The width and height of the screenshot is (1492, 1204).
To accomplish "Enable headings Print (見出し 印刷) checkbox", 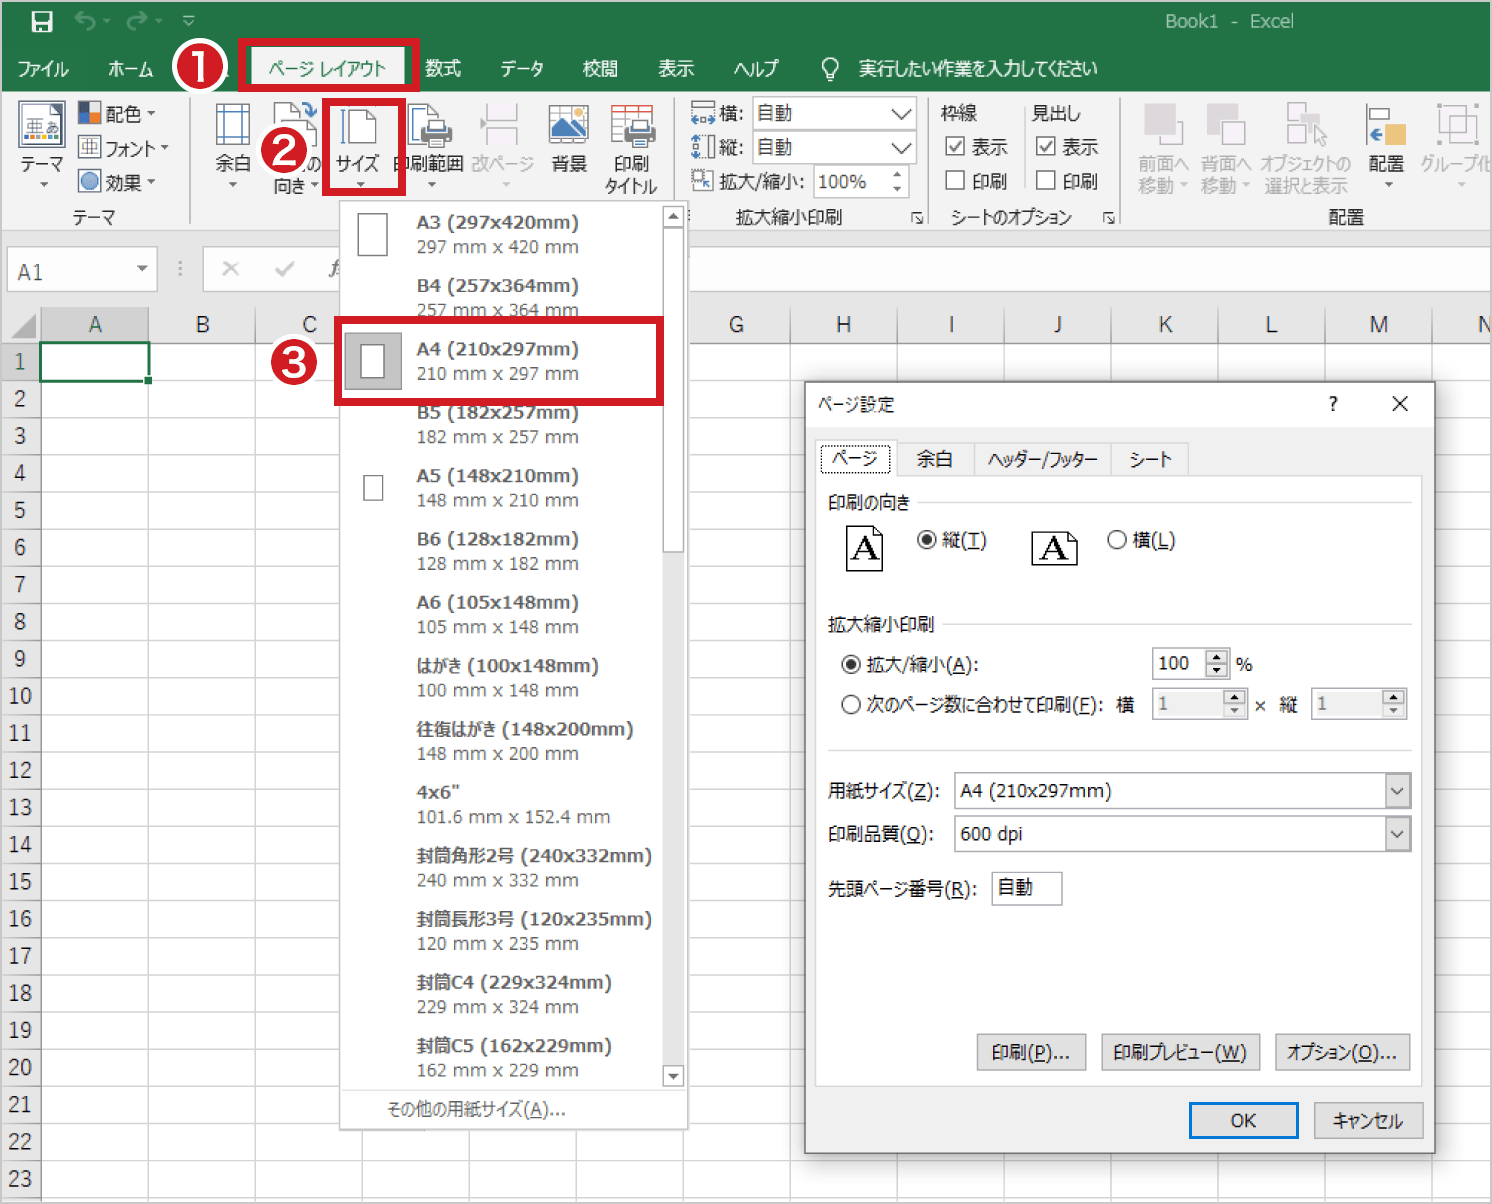I will point(1046,181).
